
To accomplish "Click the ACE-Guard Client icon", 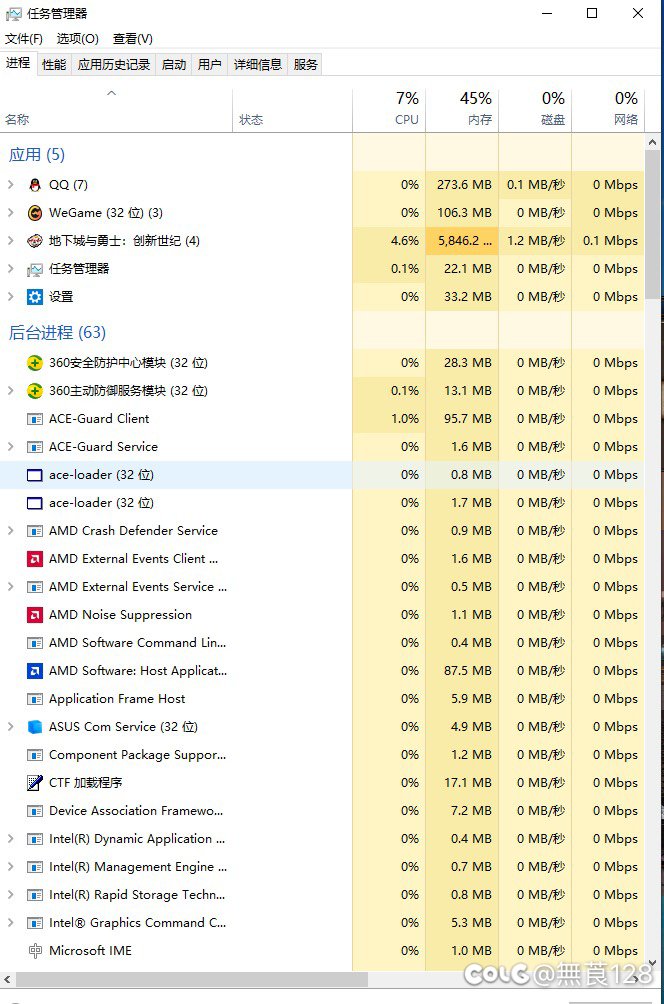I will tap(35, 419).
